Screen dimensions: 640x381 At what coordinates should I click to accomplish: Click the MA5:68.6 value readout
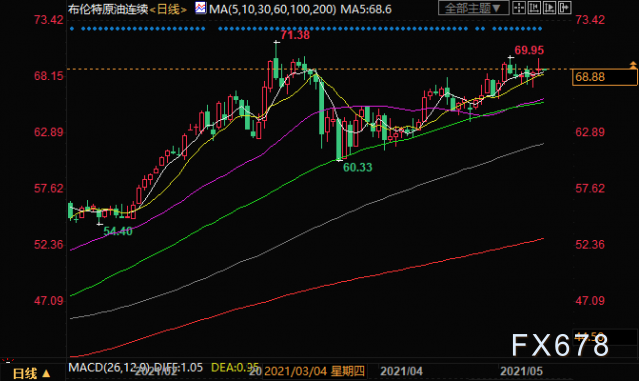tap(366, 9)
